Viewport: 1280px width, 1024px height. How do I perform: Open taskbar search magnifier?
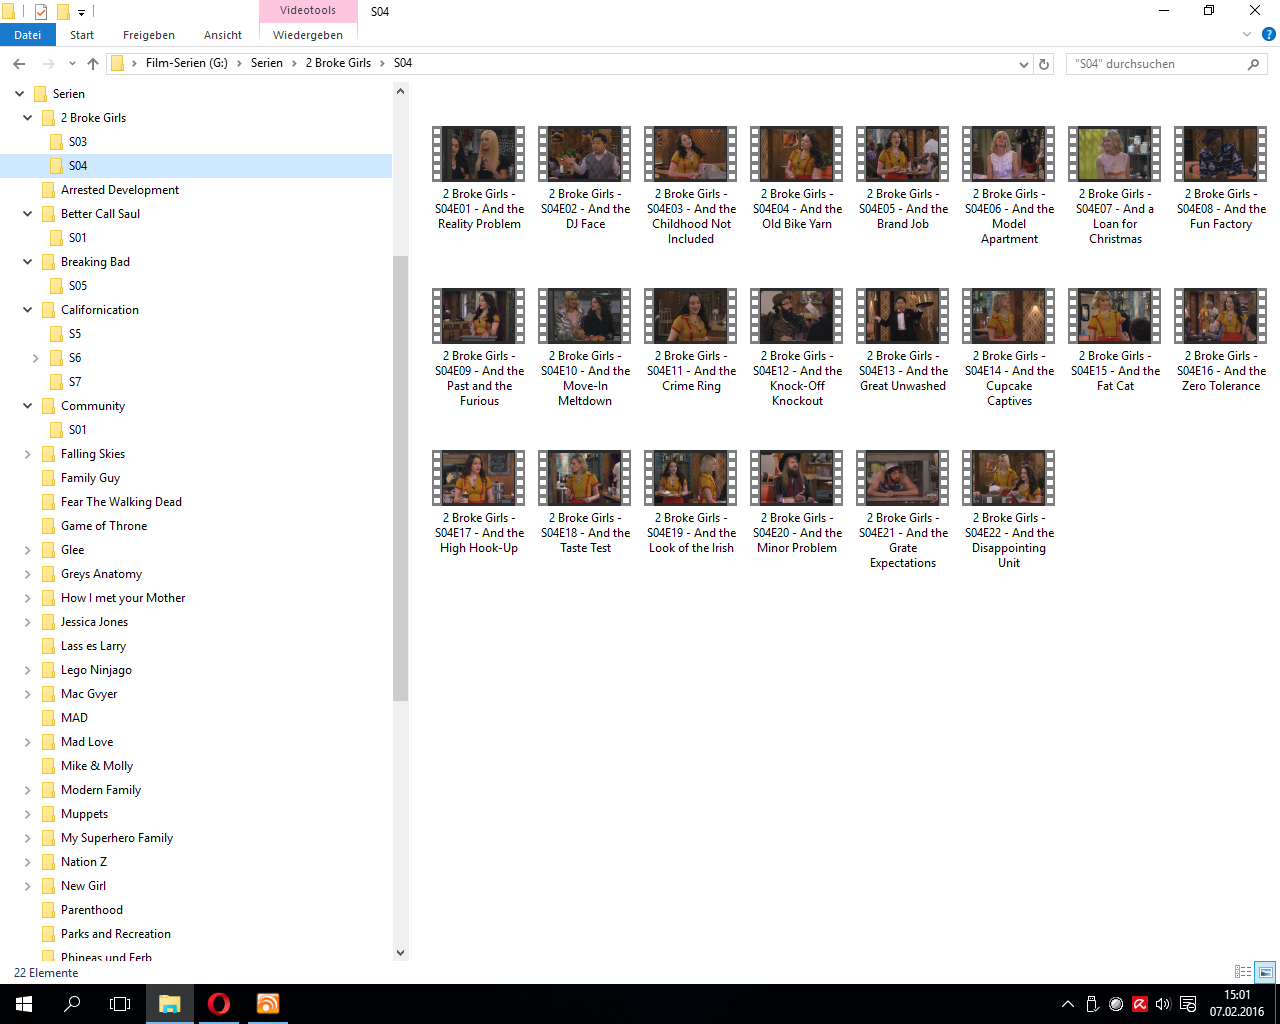pyautogui.click(x=72, y=1004)
